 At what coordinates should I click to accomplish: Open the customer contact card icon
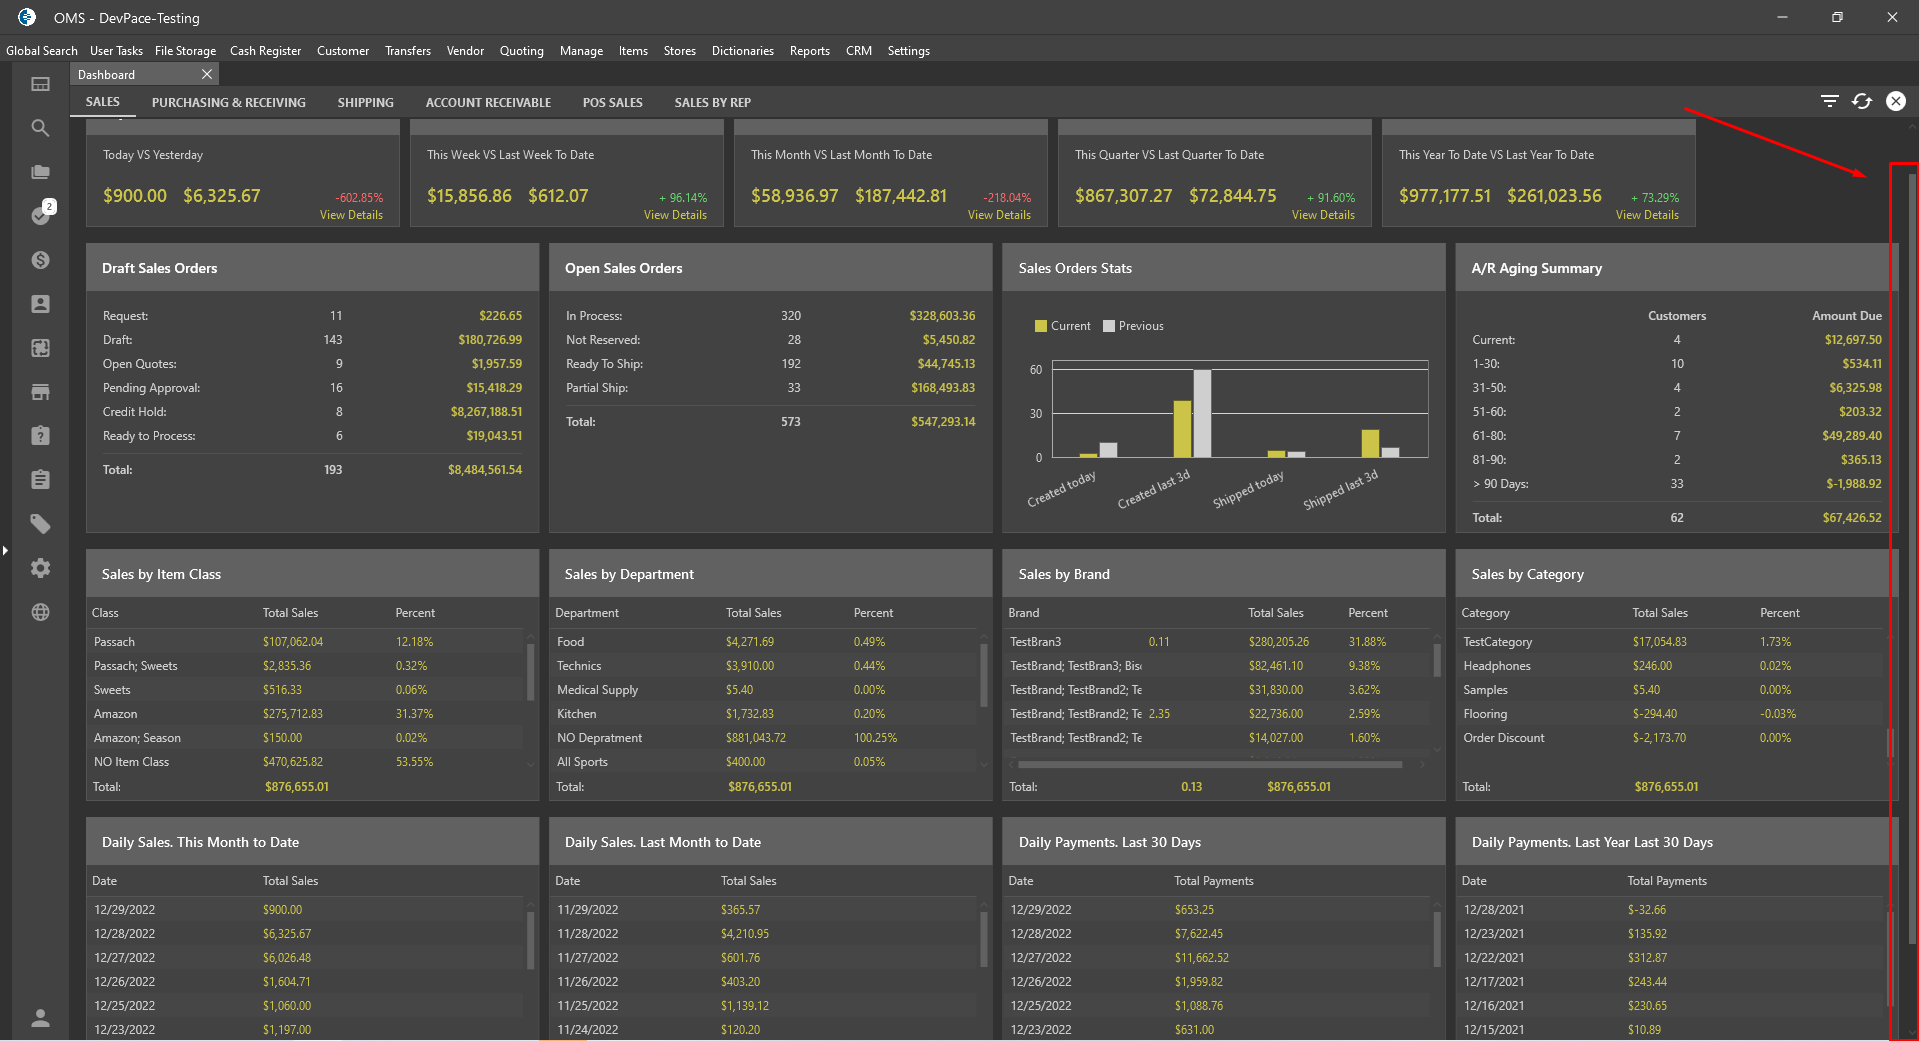coord(40,304)
